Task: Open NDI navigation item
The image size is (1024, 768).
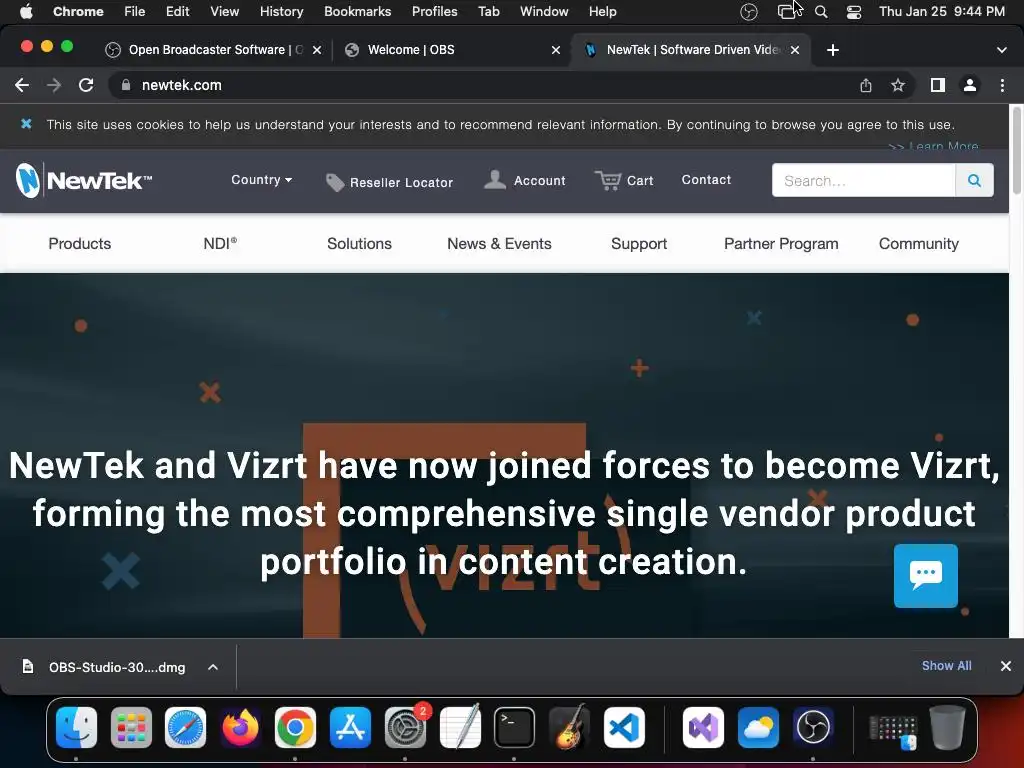Action: [220, 244]
